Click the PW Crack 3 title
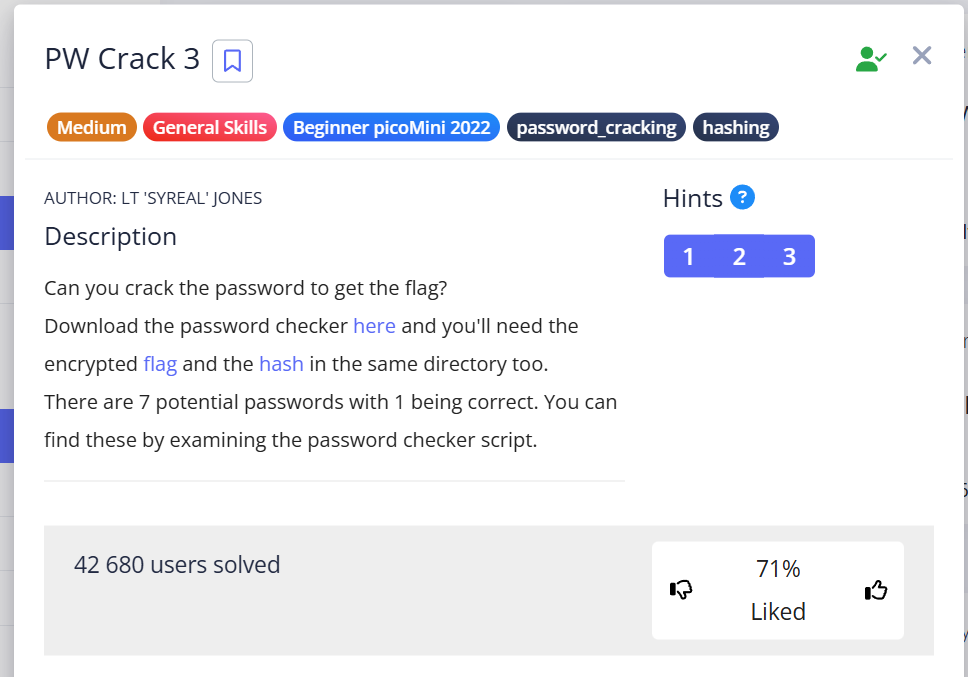This screenshot has height=677, width=968. (x=123, y=59)
